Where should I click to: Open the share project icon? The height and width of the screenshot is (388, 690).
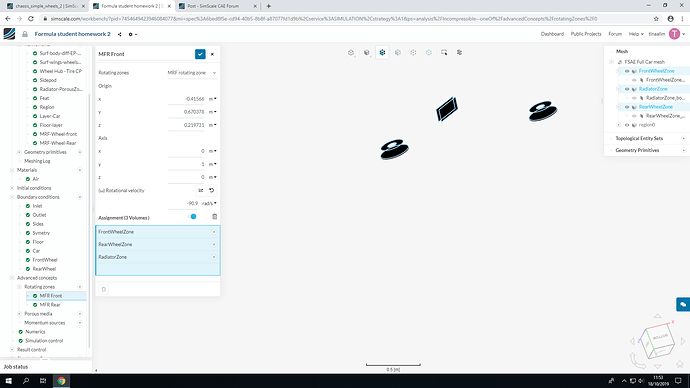(119, 34)
